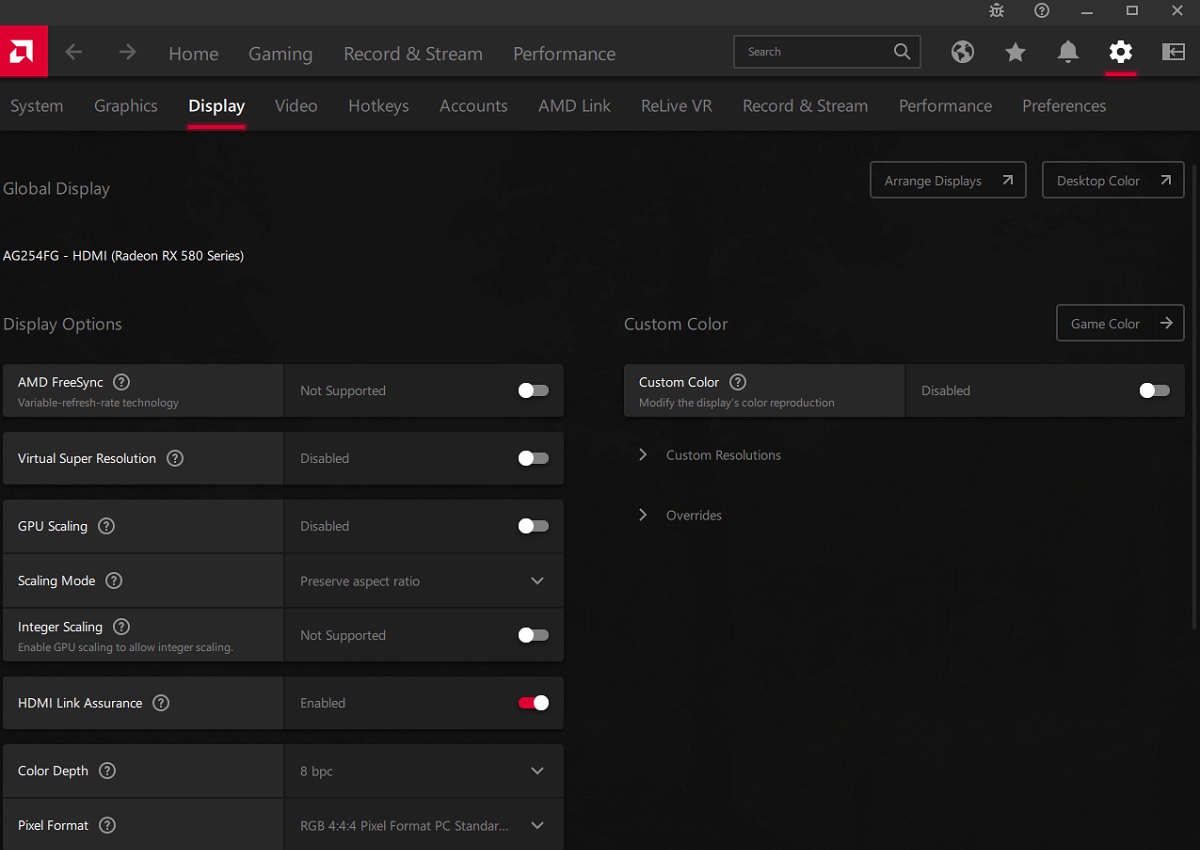
Task: Open the web browser globe icon
Action: click(x=963, y=52)
